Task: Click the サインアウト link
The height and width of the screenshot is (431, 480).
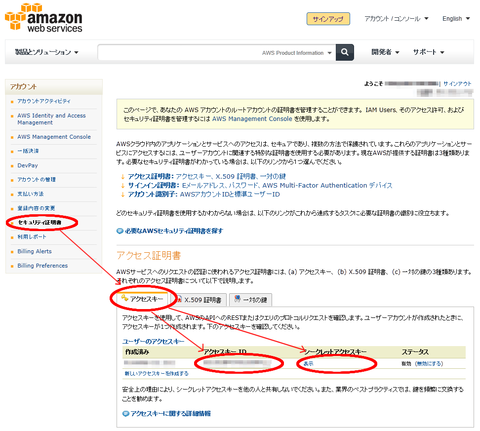Action: [457, 84]
